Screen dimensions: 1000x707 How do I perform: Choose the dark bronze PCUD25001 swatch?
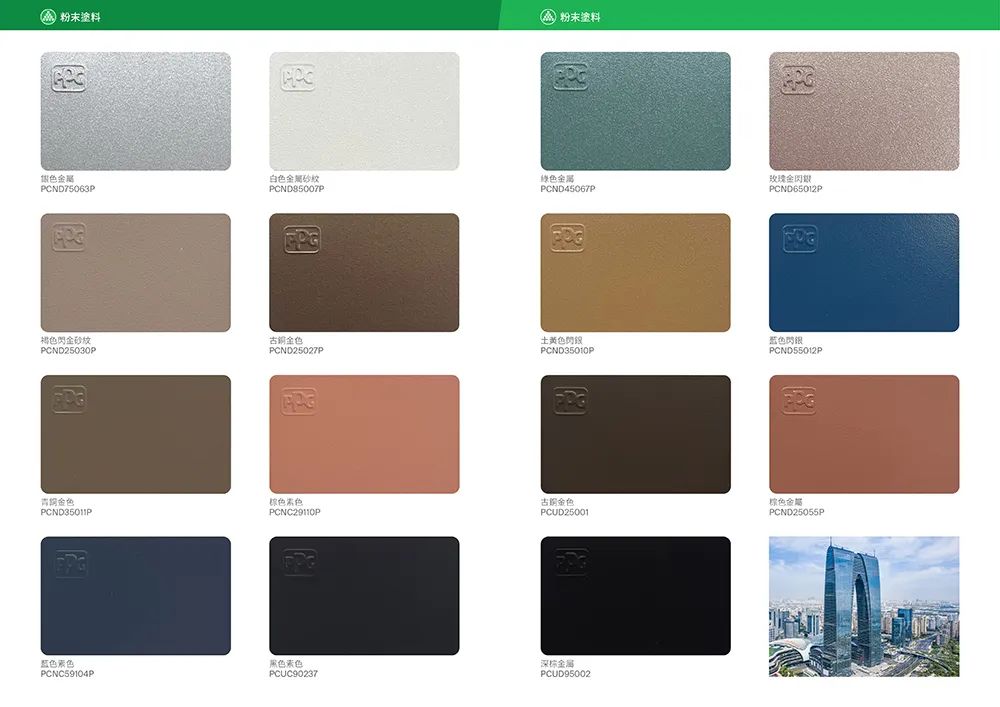[x=635, y=434]
